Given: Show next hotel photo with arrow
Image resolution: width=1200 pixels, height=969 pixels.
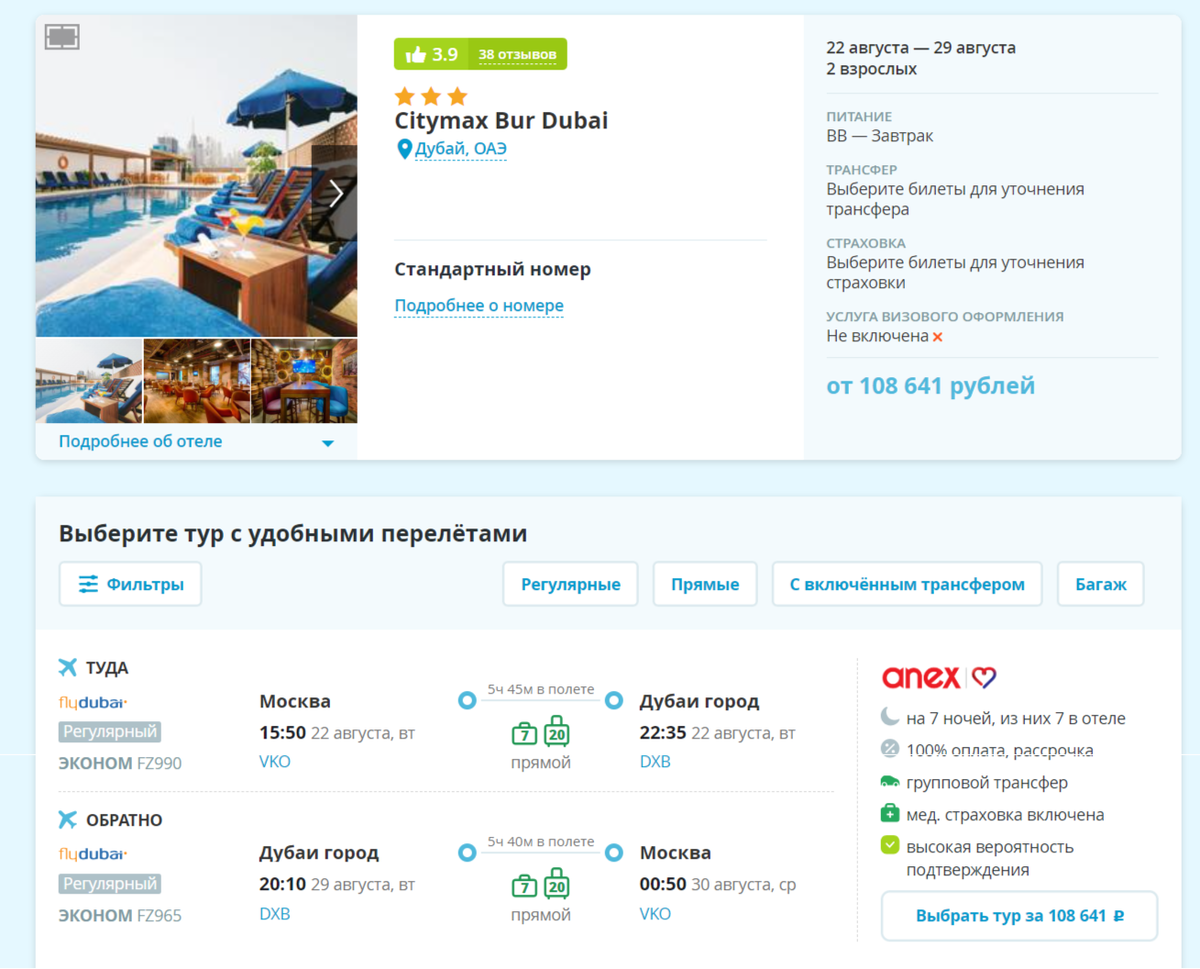Looking at the screenshot, I should [x=335, y=193].
